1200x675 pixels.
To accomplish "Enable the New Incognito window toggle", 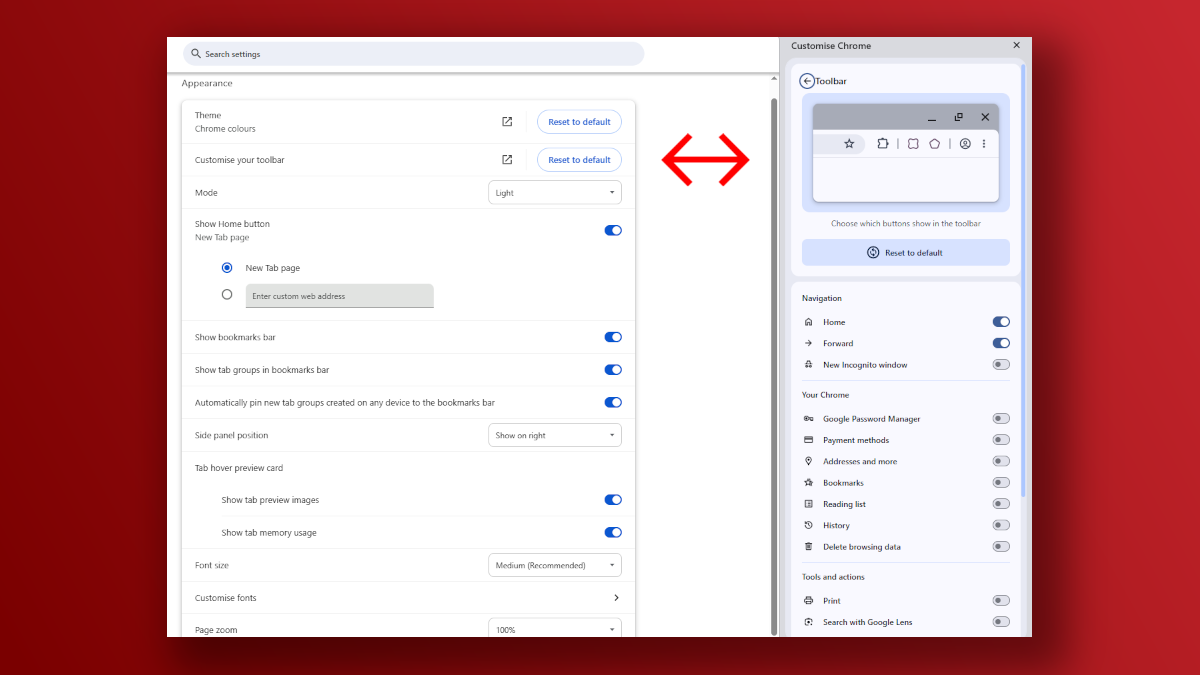I will (1001, 364).
